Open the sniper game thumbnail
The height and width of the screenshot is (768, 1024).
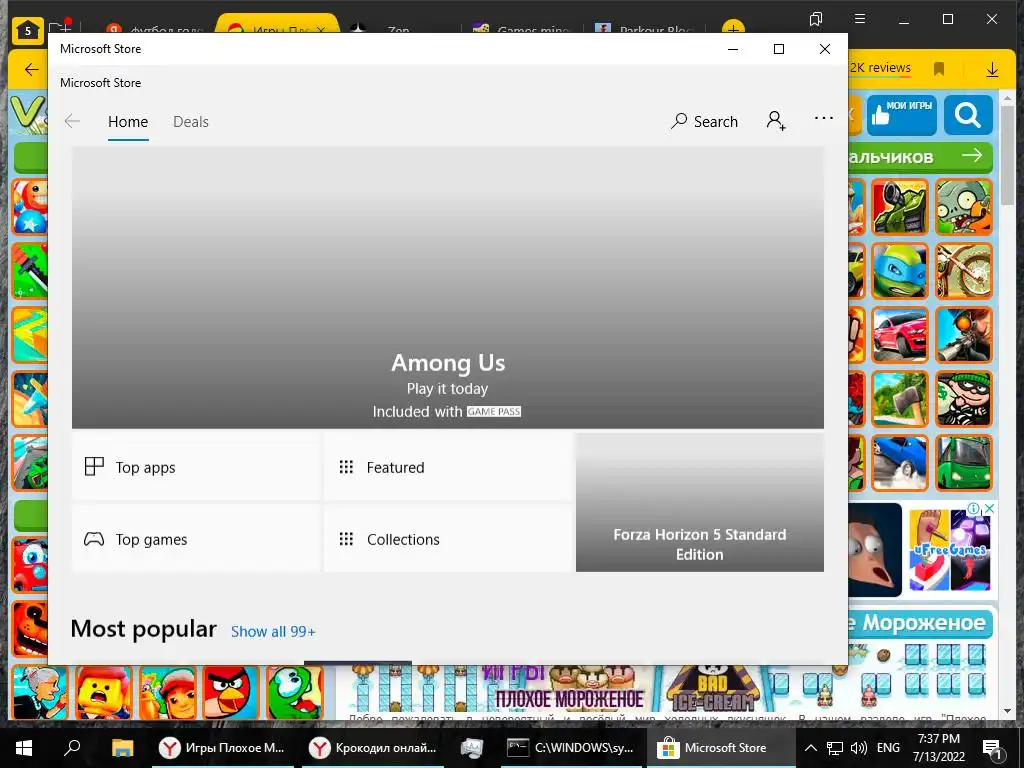click(x=964, y=335)
